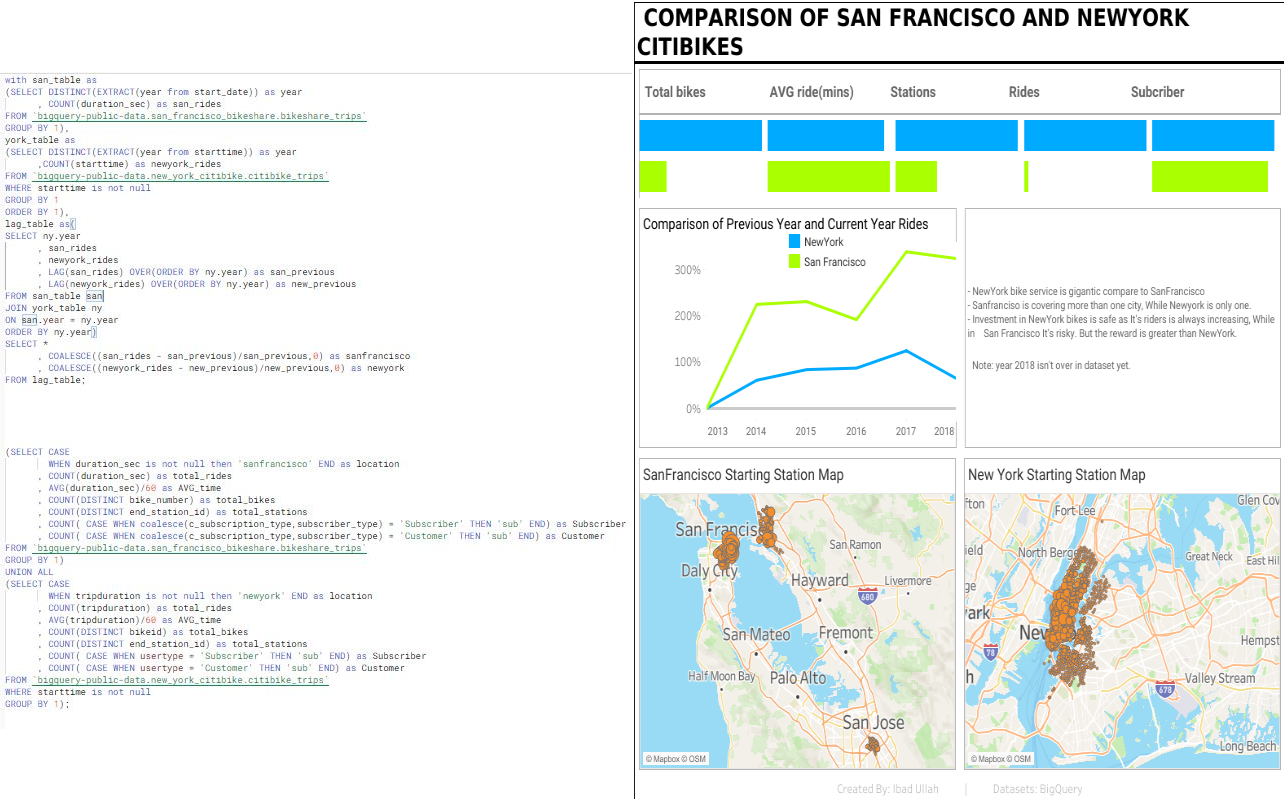Viewport: 1284px width, 799px height.
Task: Click the 'Great Neck' map label
Action: tap(1208, 556)
